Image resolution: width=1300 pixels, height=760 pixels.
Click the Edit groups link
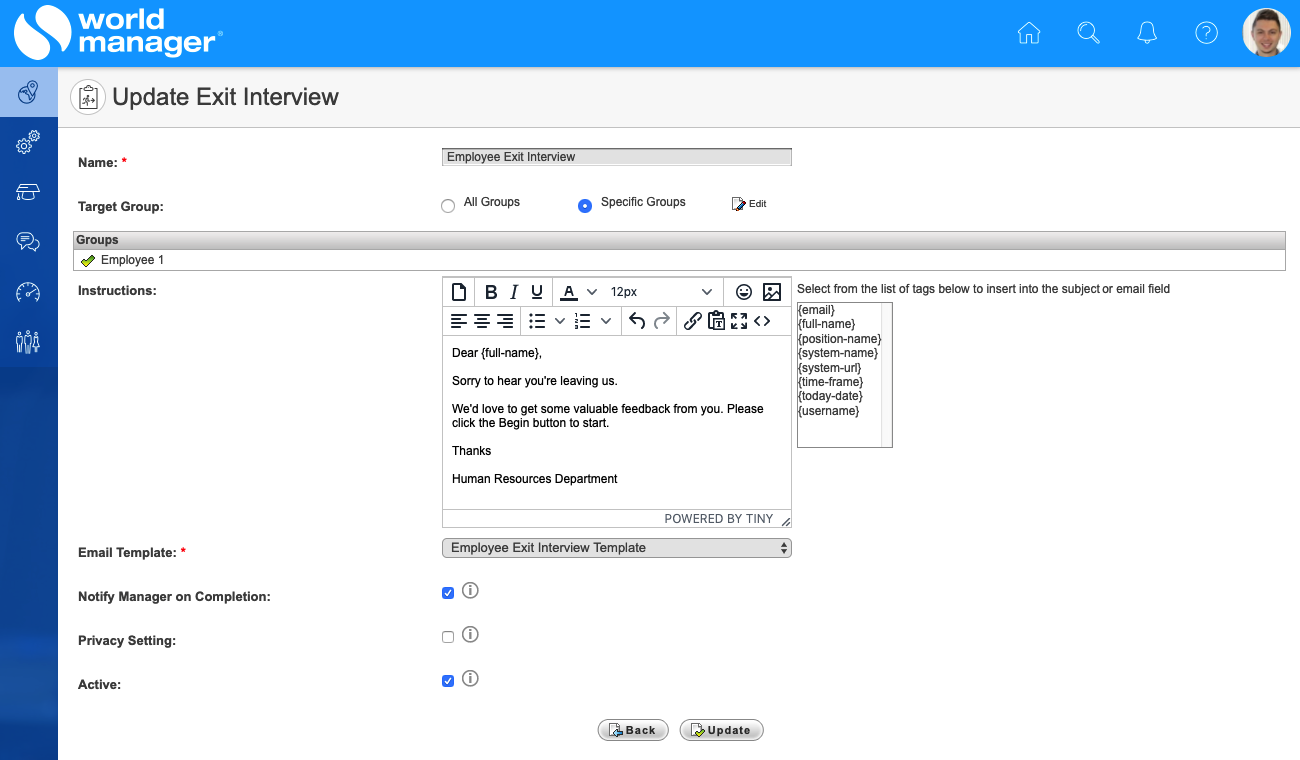click(x=749, y=204)
